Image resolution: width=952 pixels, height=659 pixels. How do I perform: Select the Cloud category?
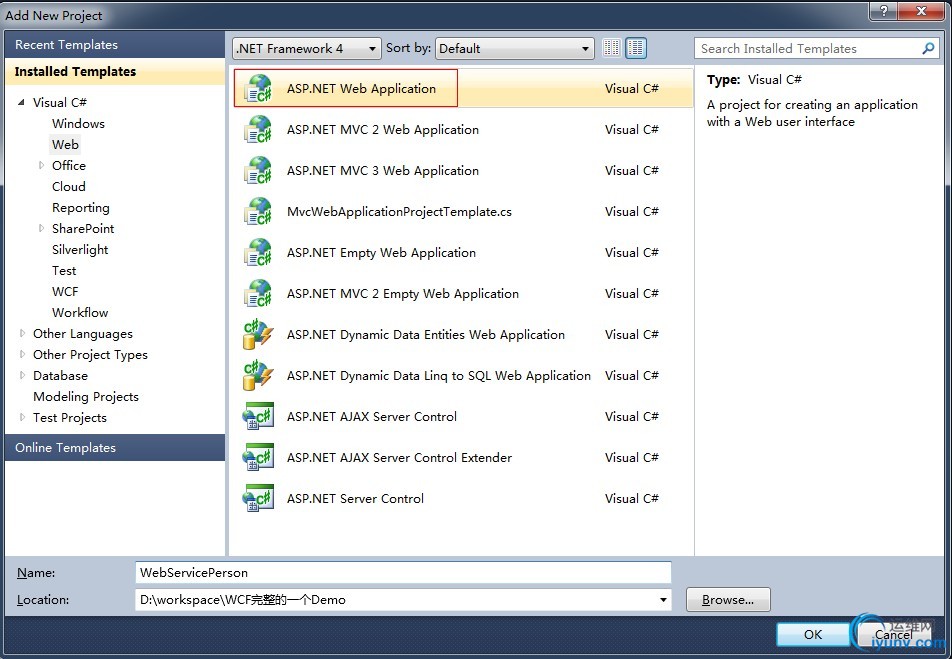tap(69, 186)
